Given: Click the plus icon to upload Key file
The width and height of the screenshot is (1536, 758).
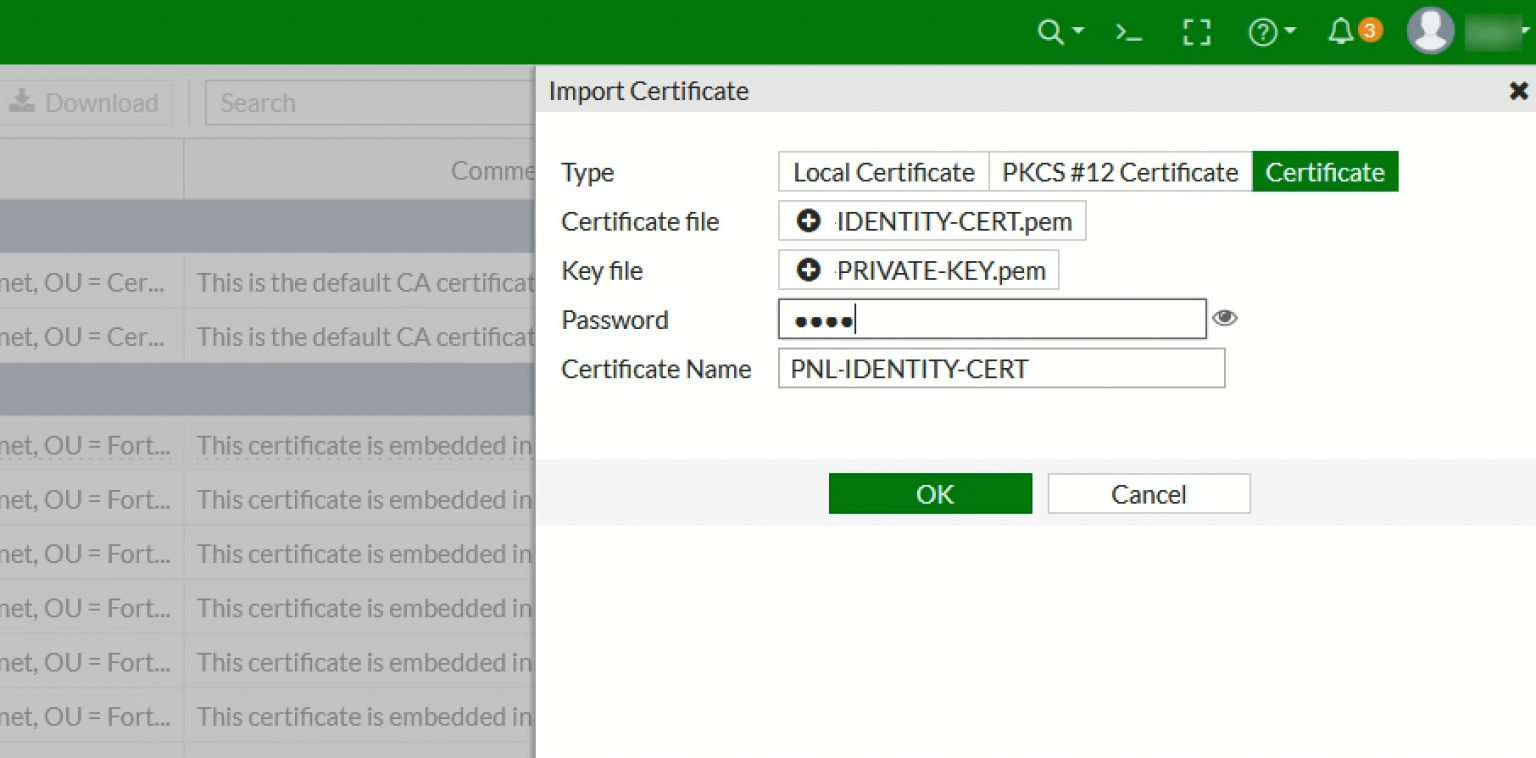Looking at the screenshot, I should tap(807, 269).
